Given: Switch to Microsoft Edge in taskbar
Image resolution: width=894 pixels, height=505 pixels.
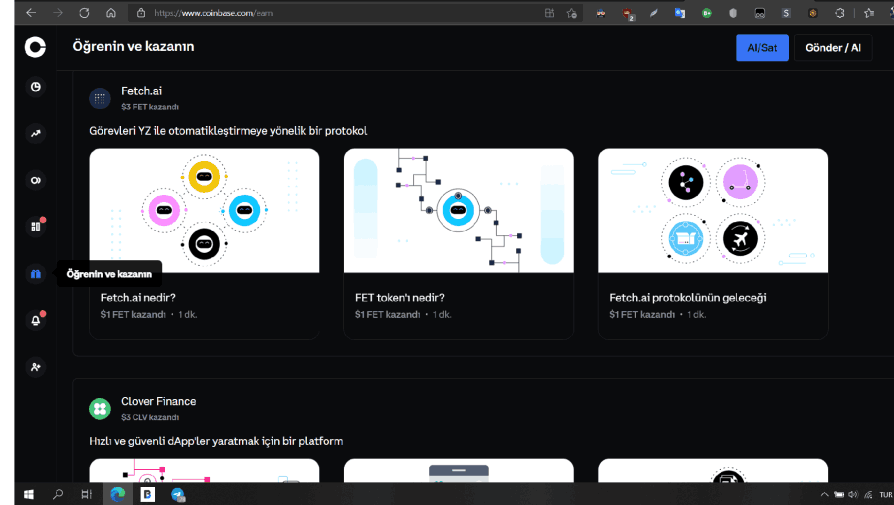Looking at the screenshot, I should pos(117,494).
